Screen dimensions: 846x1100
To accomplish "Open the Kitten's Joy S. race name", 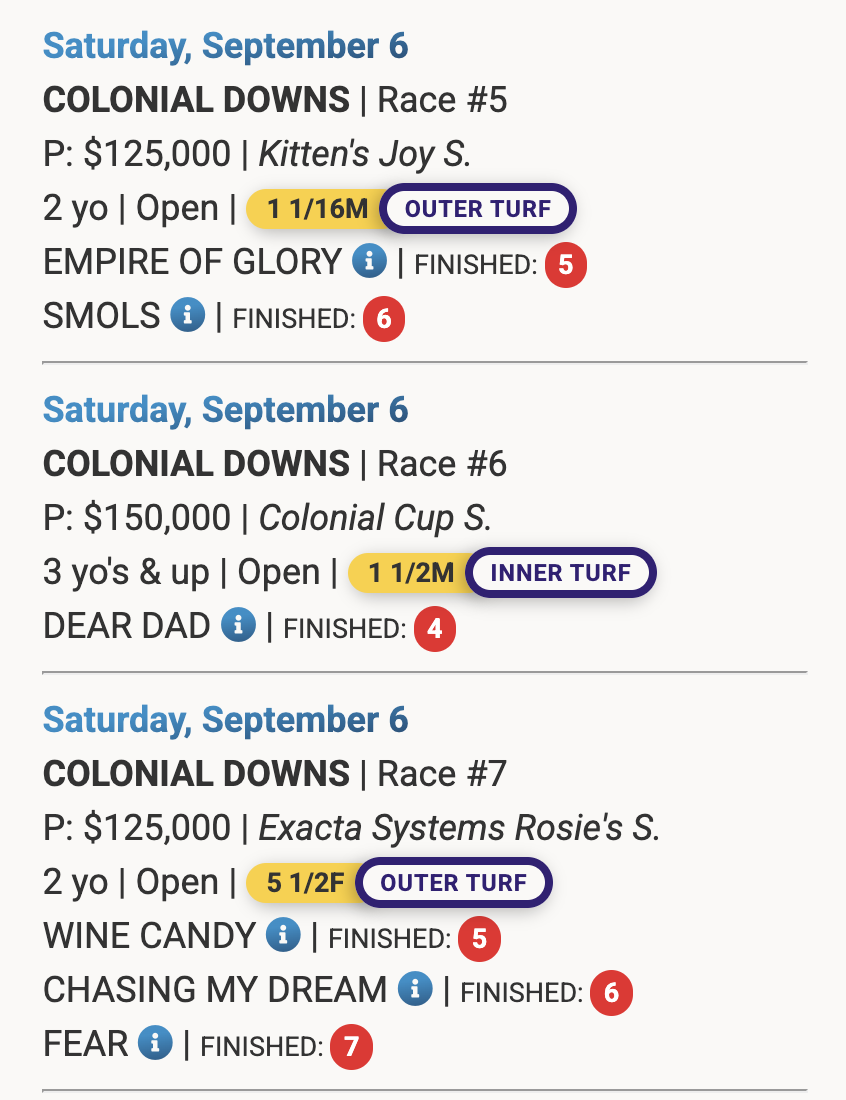I will (365, 154).
